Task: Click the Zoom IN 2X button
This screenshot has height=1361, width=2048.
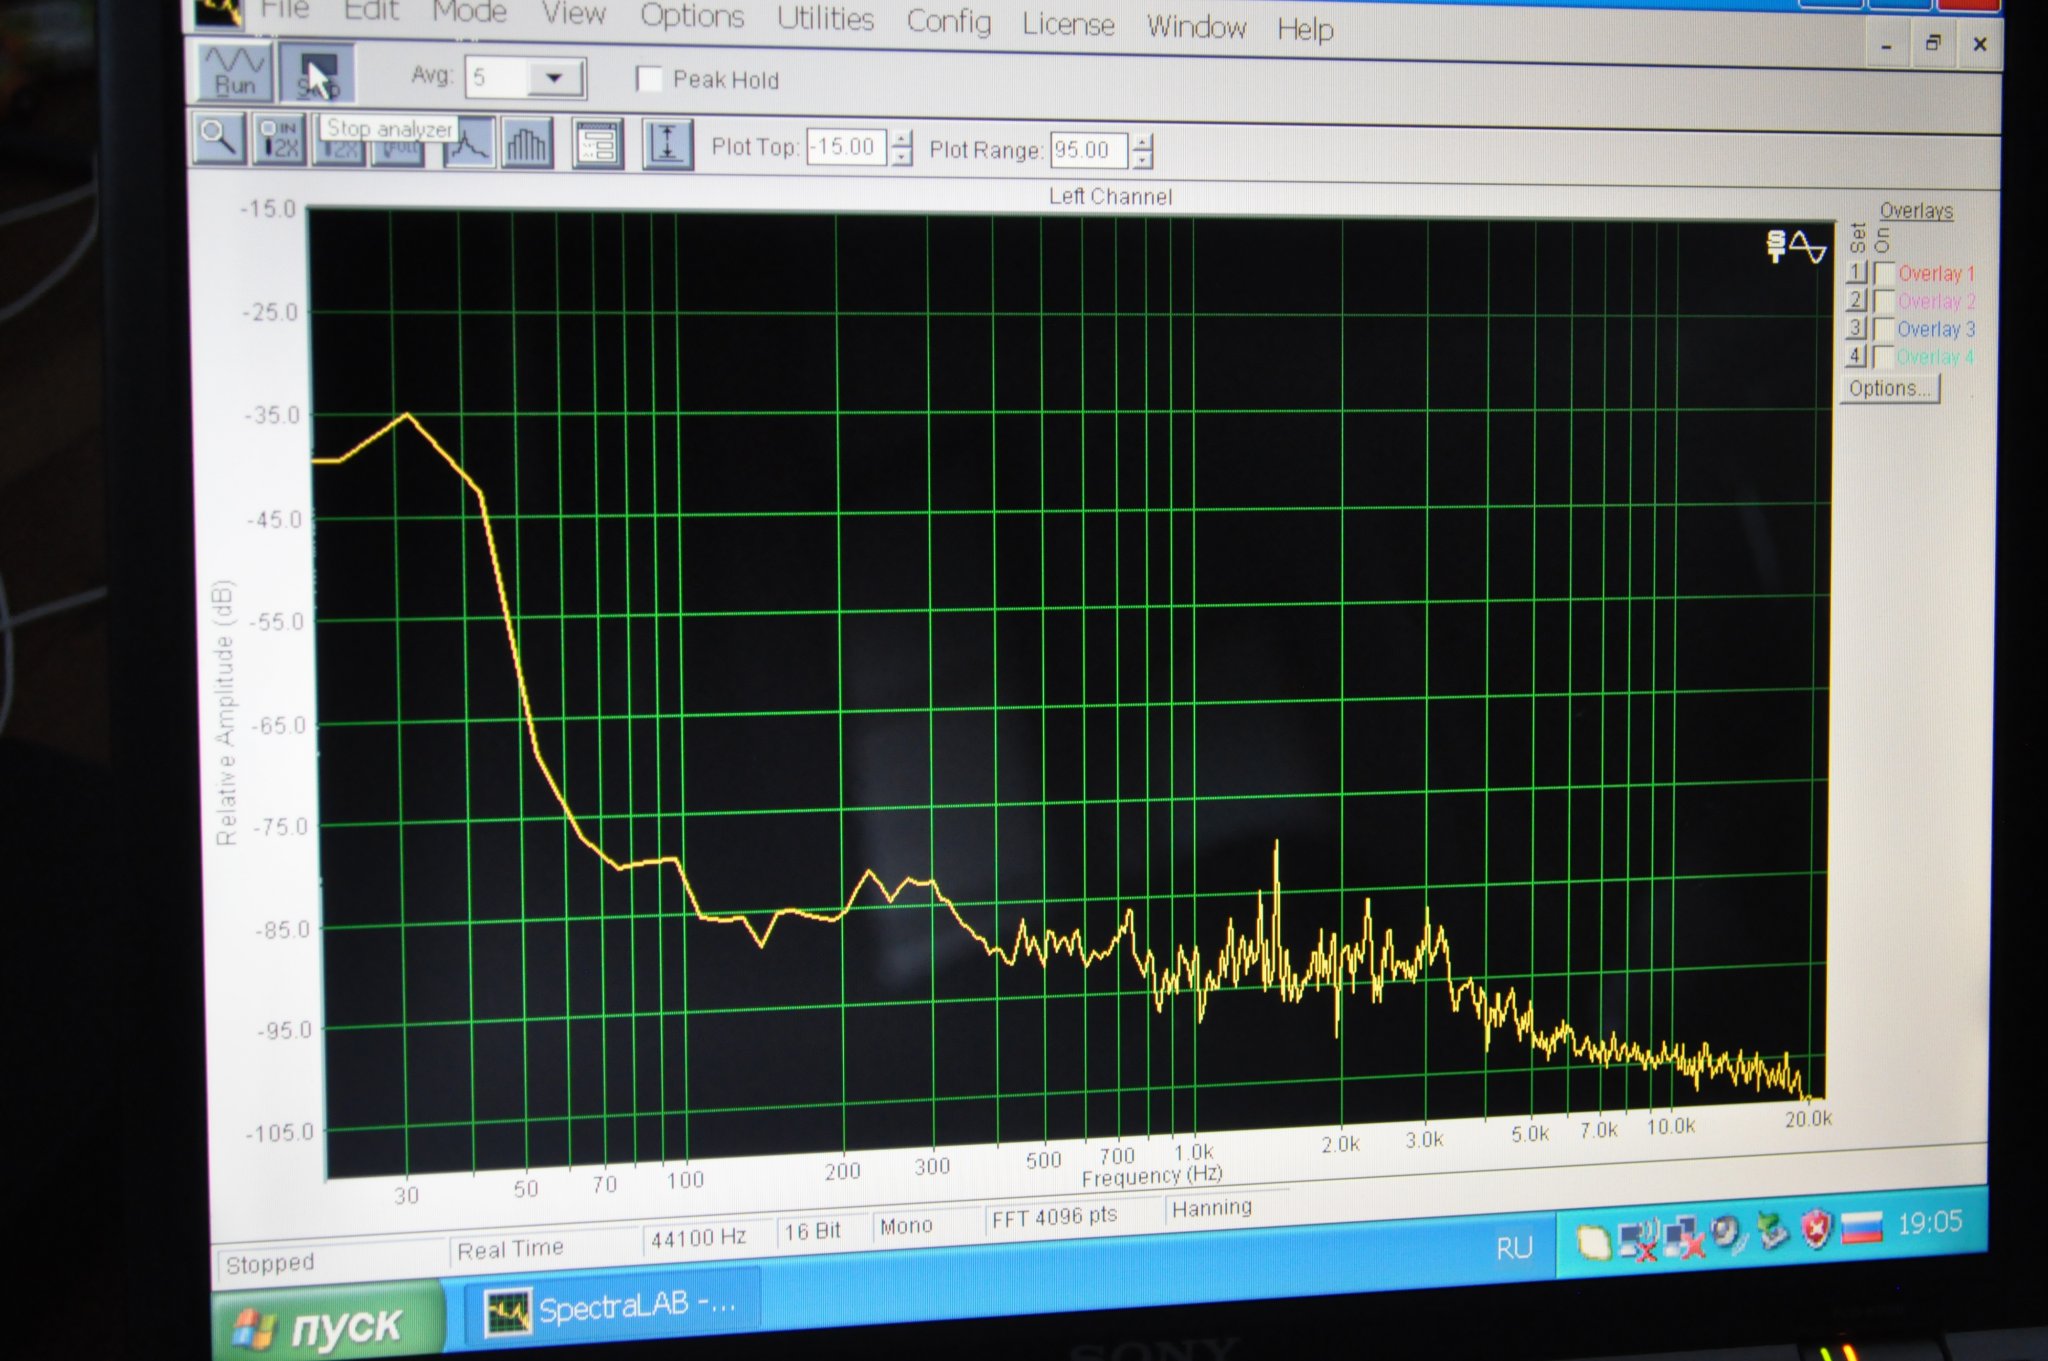Action: (280, 139)
